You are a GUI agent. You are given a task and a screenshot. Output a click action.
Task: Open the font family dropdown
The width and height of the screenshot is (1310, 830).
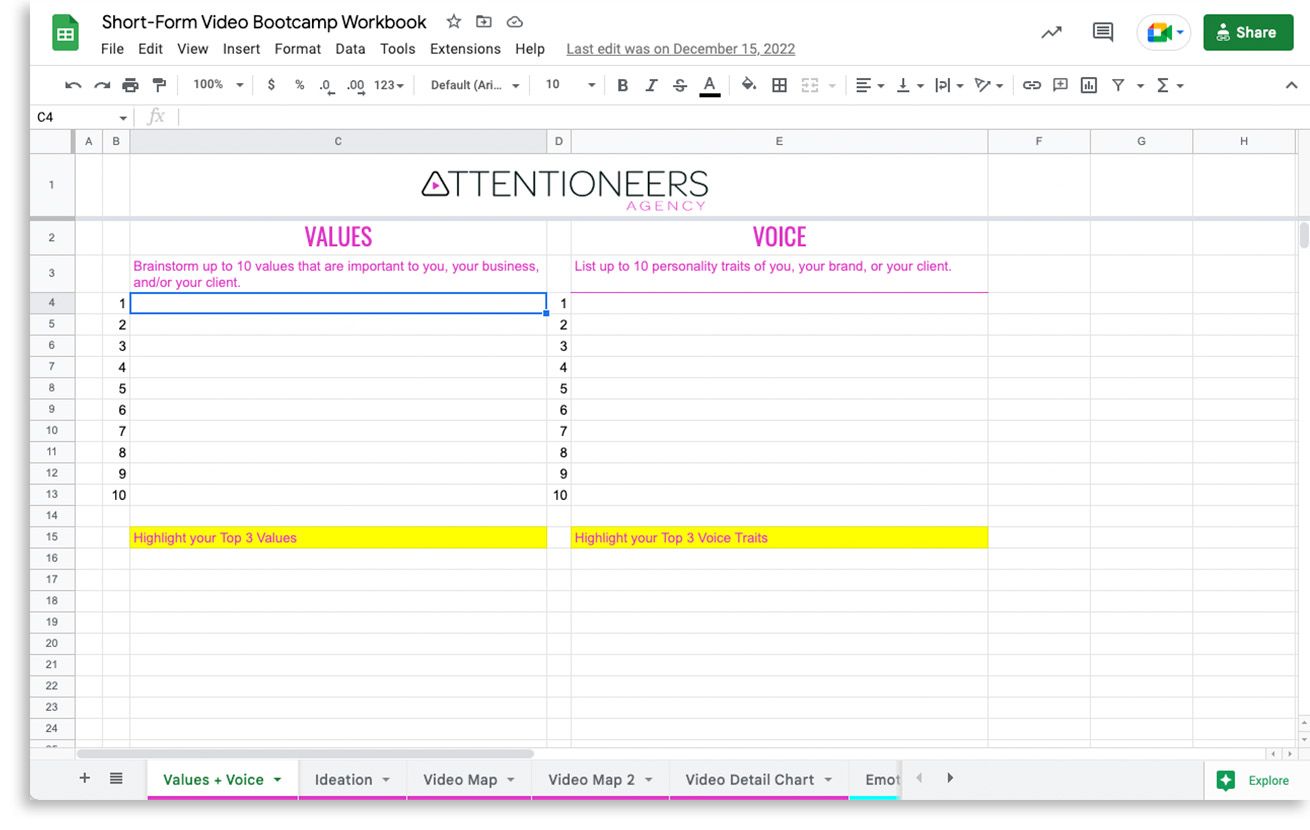[475, 86]
